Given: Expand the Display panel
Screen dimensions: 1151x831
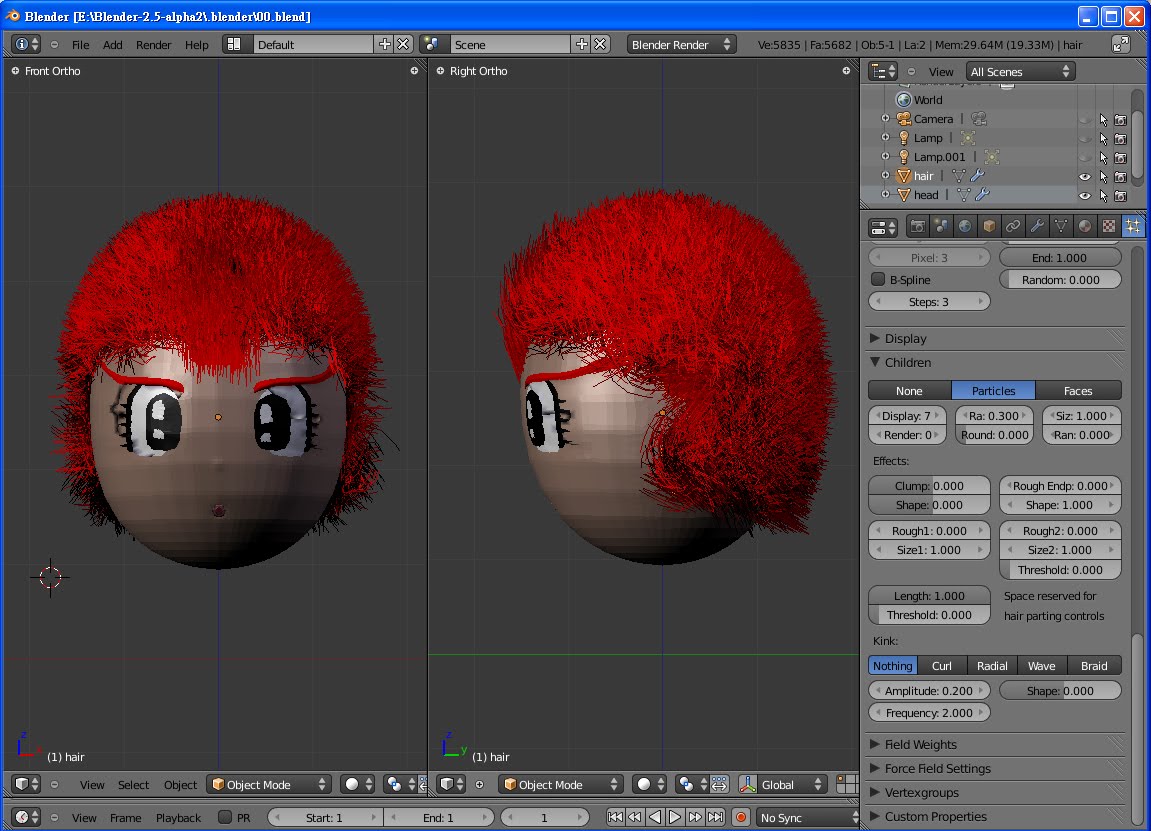Looking at the screenshot, I should click(x=875, y=338).
